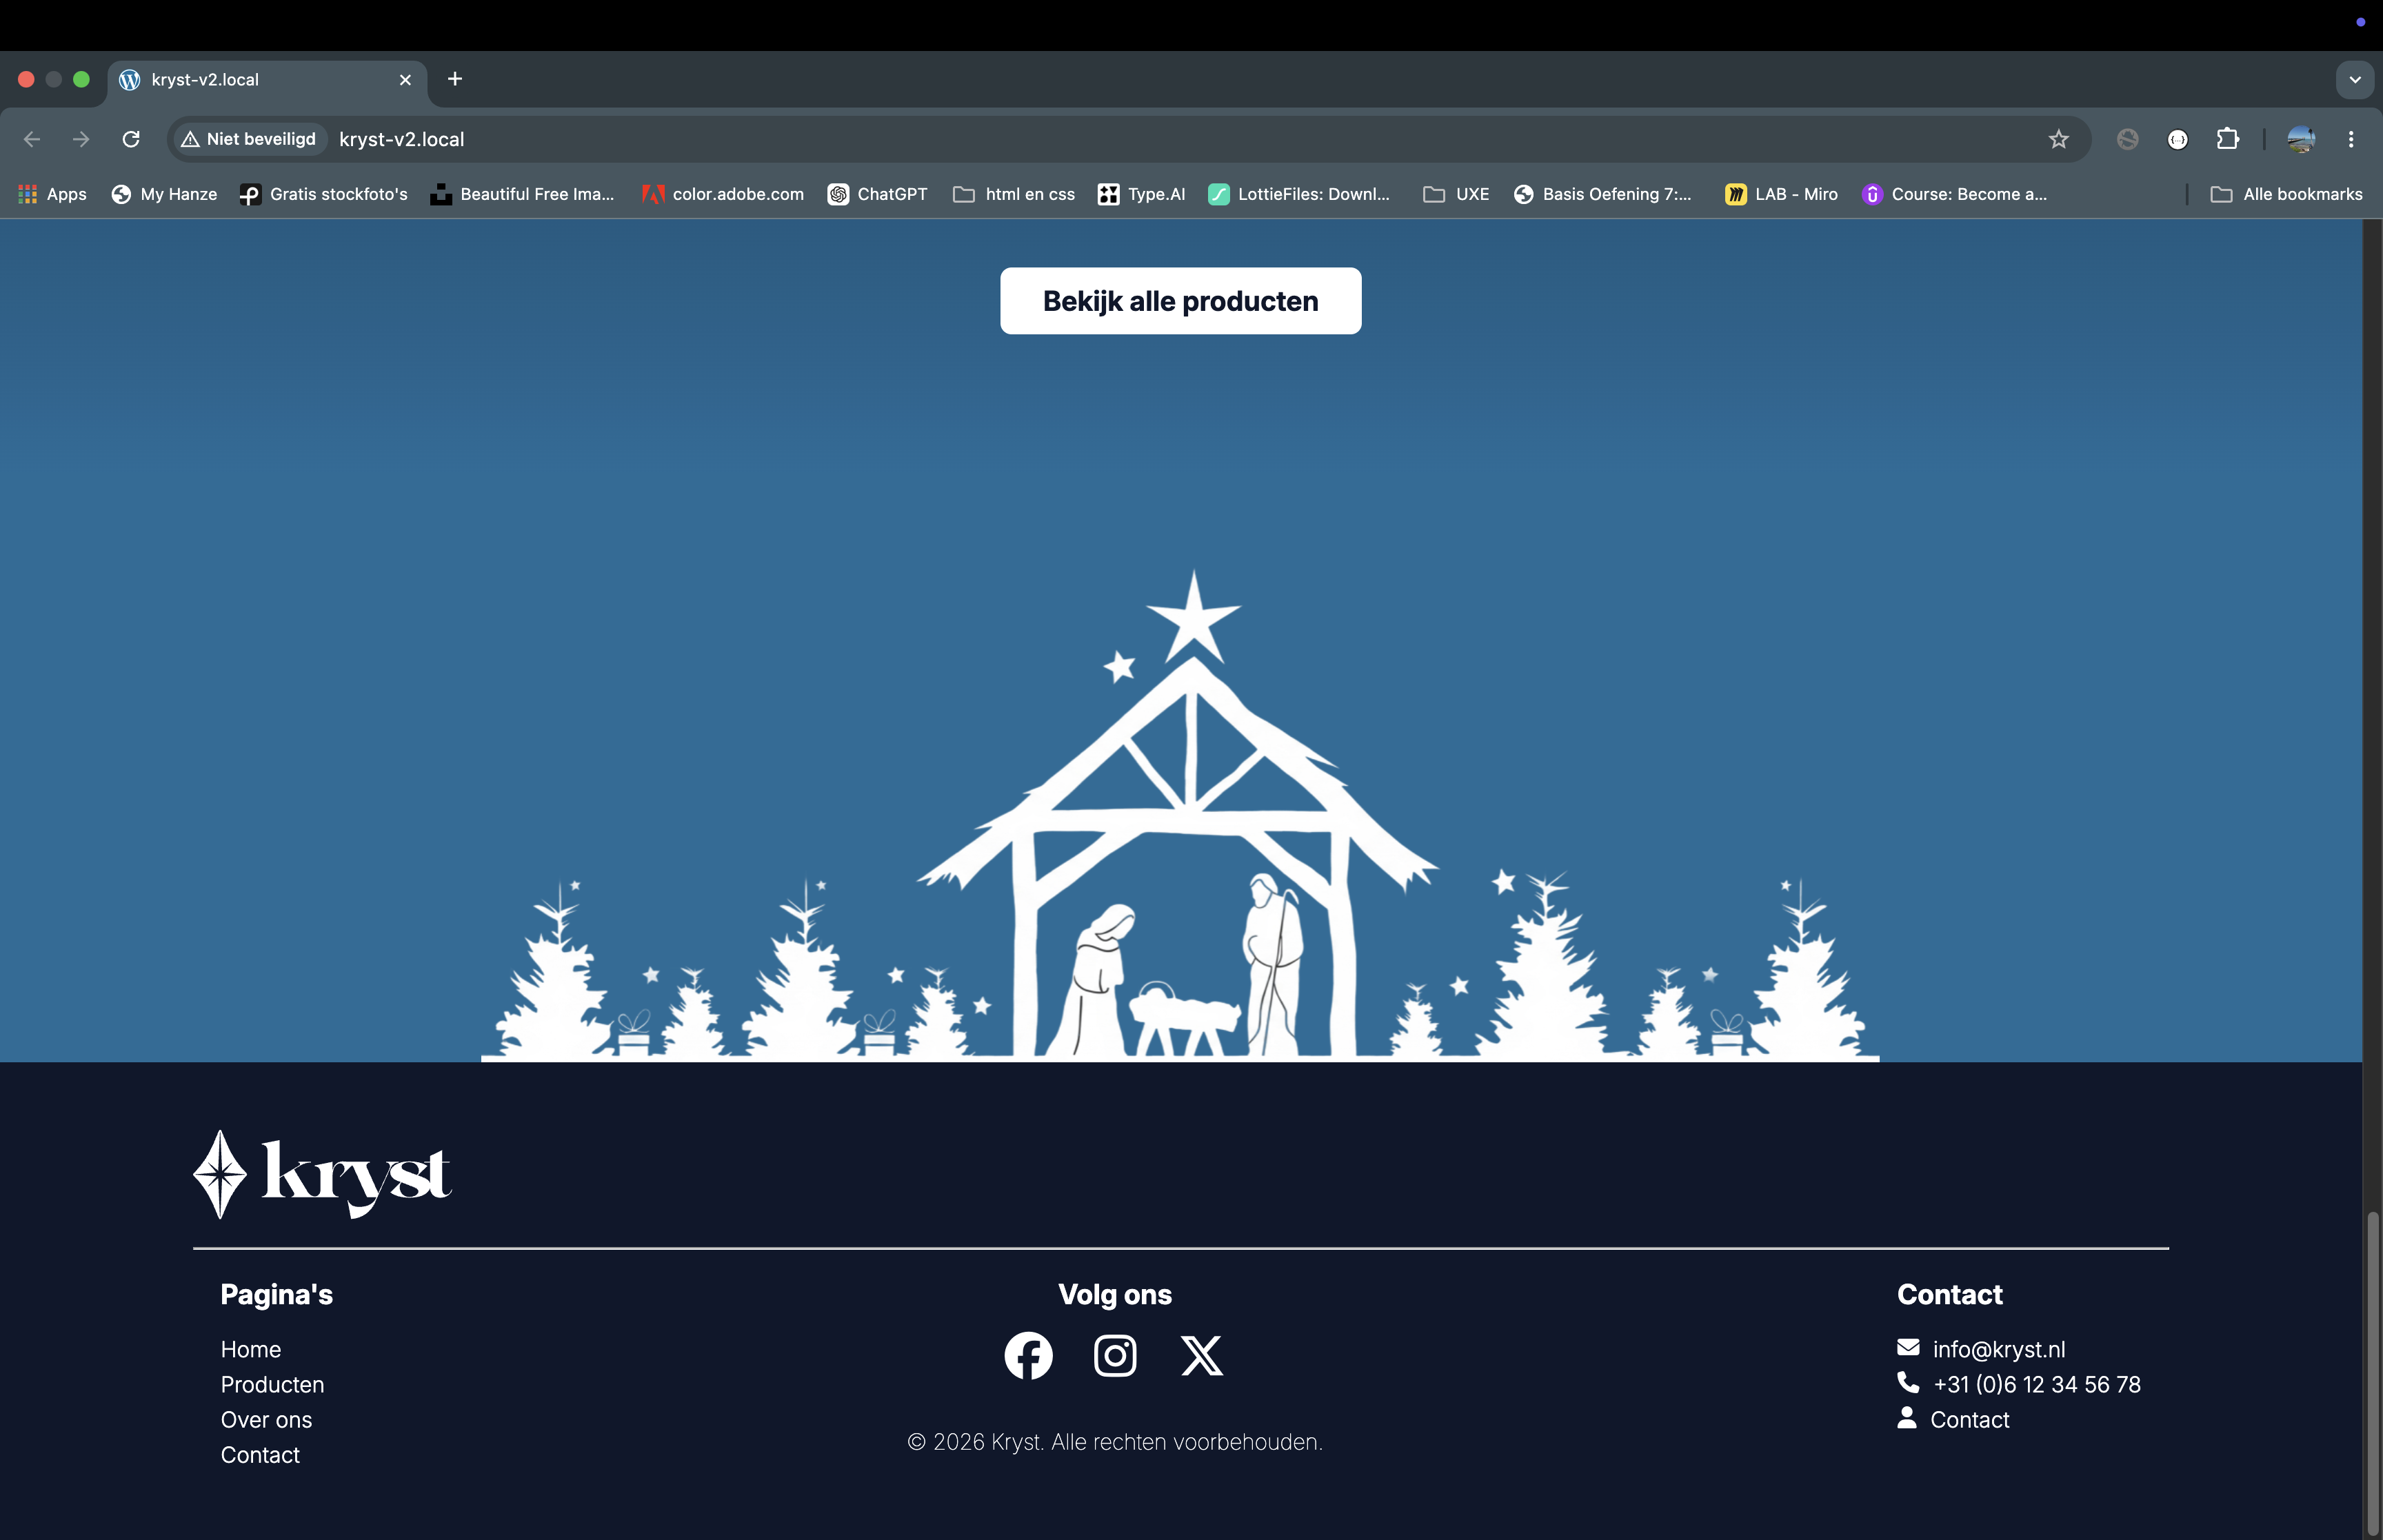The height and width of the screenshot is (1540, 2383).
Task: Show the Niet beveiligd site info
Action: click(x=249, y=139)
